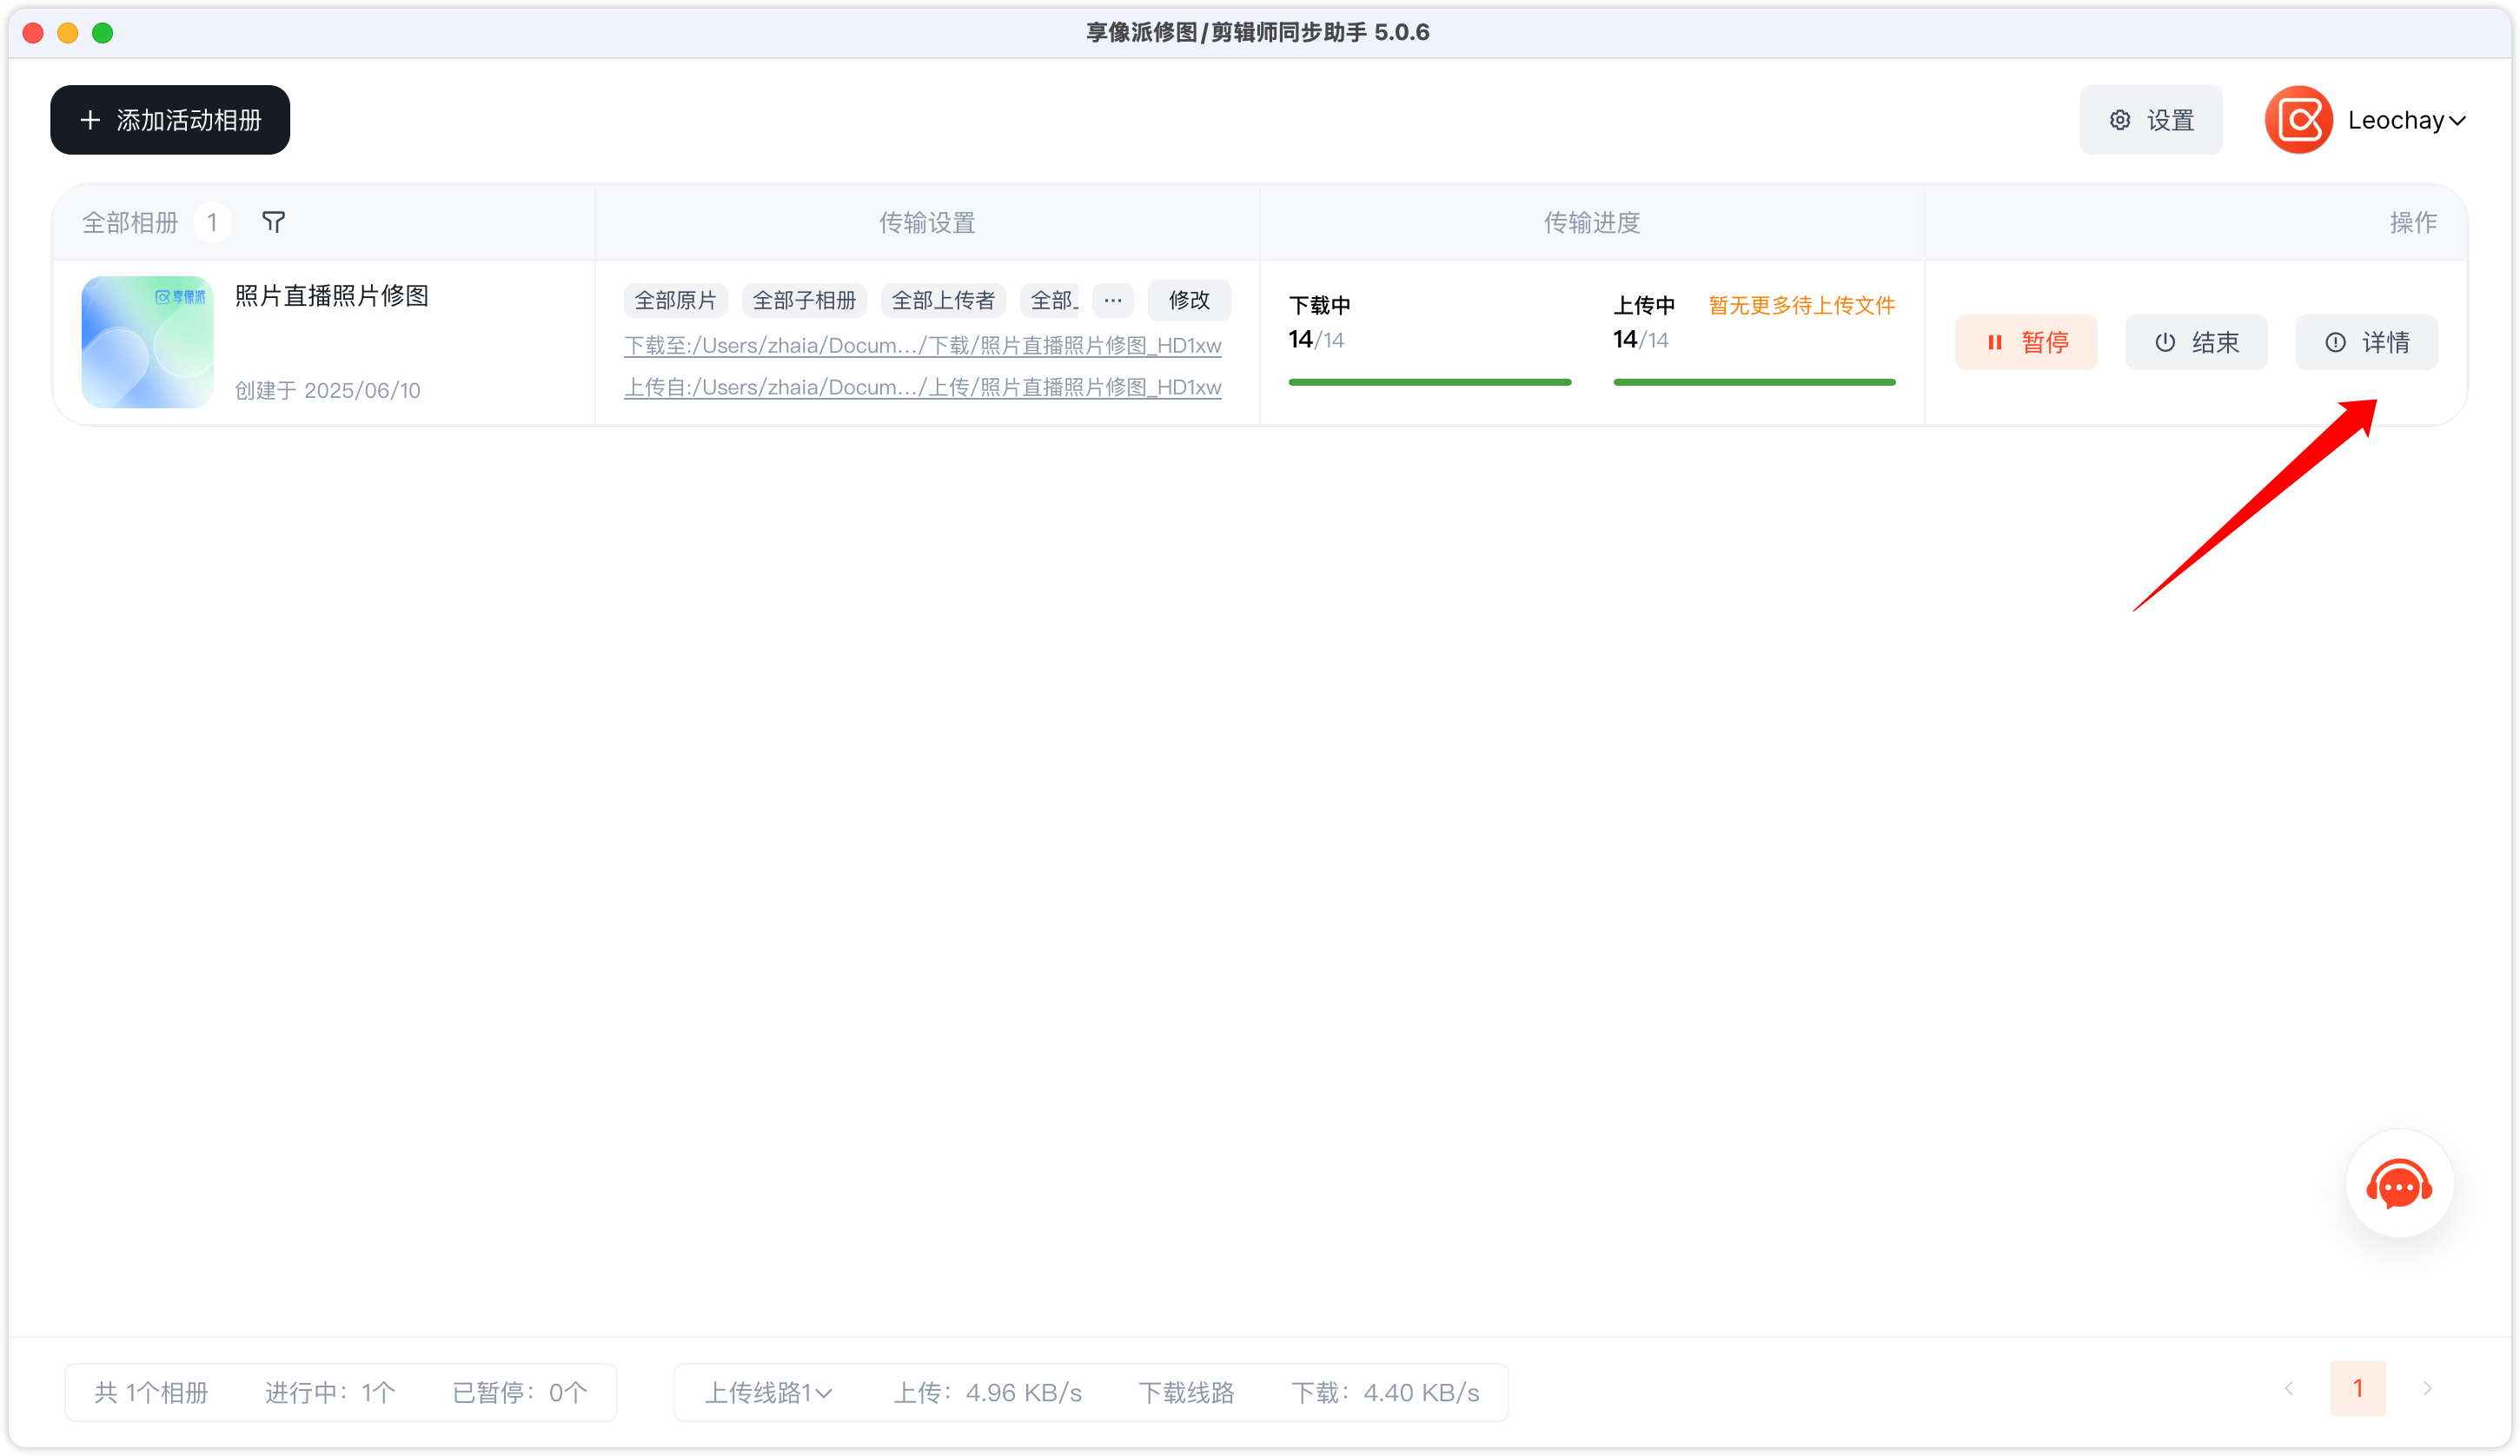
Task: Minimize the window with yellow button
Action: tap(68, 33)
